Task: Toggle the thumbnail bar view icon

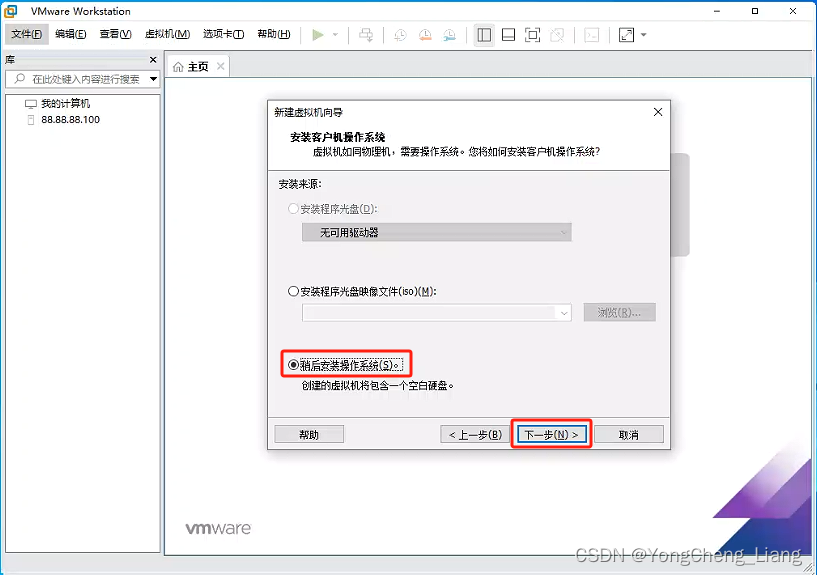Action: [508, 35]
